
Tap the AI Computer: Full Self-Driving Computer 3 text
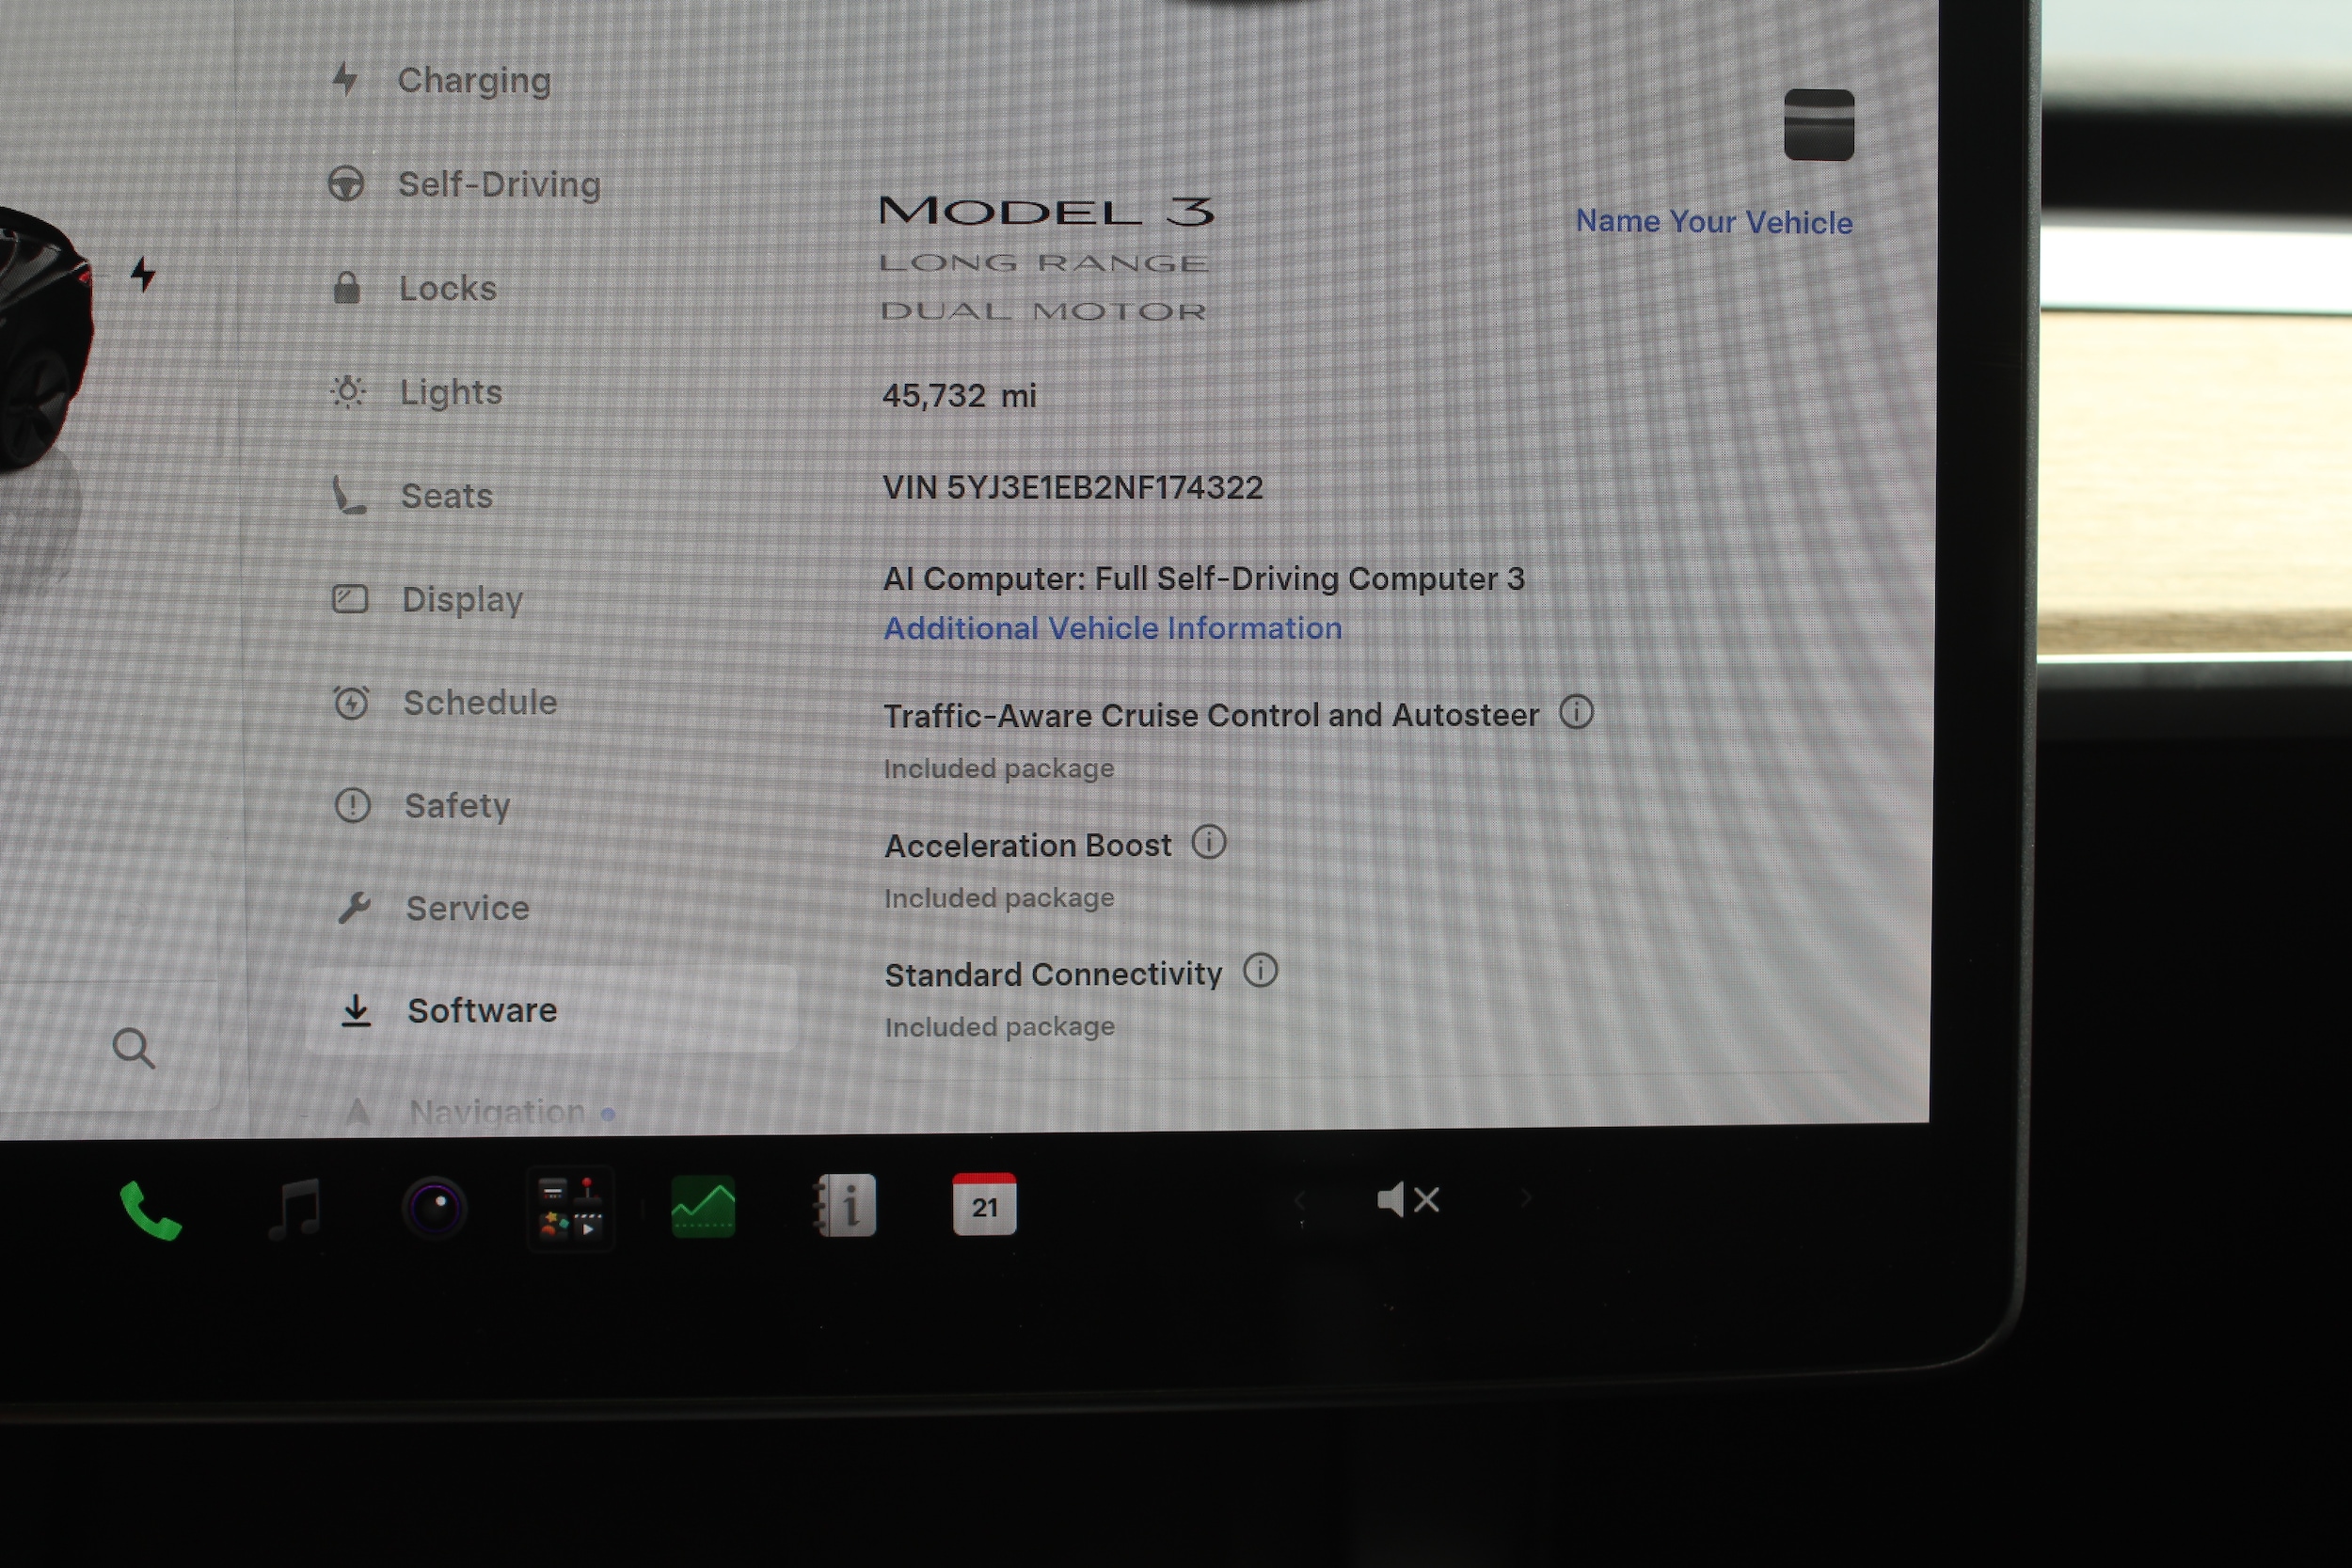(x=1204, y=579)
